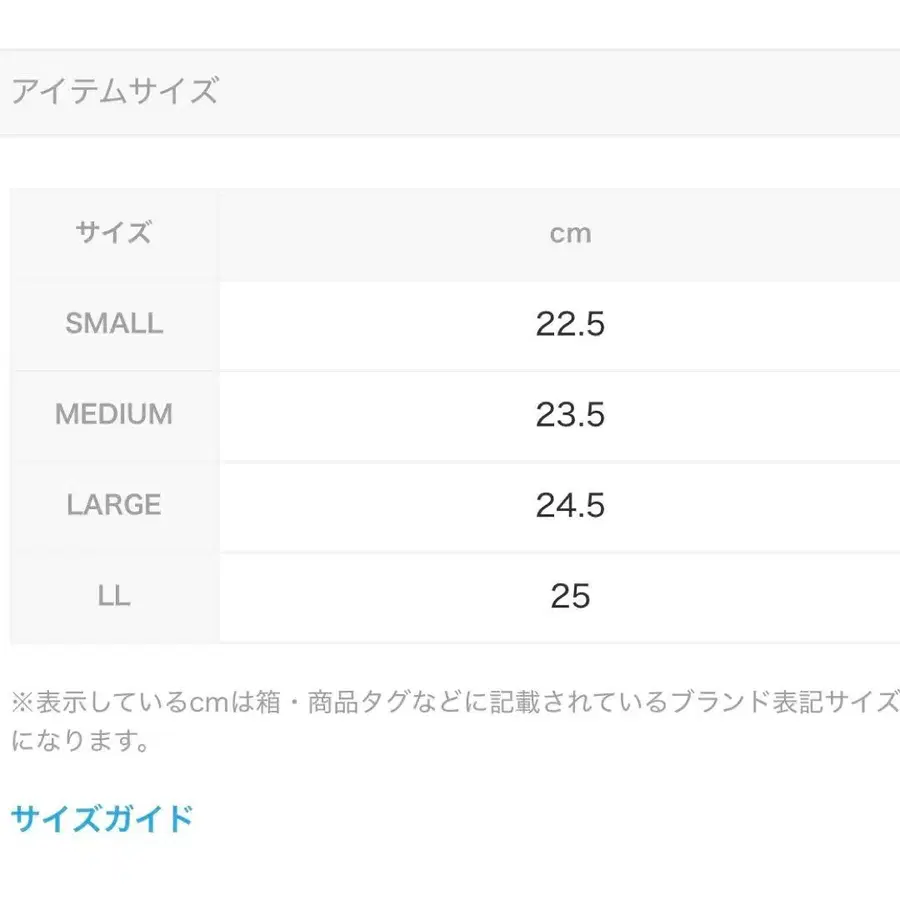Click the アイテムサイズ section header

click(x=114, y=92)
